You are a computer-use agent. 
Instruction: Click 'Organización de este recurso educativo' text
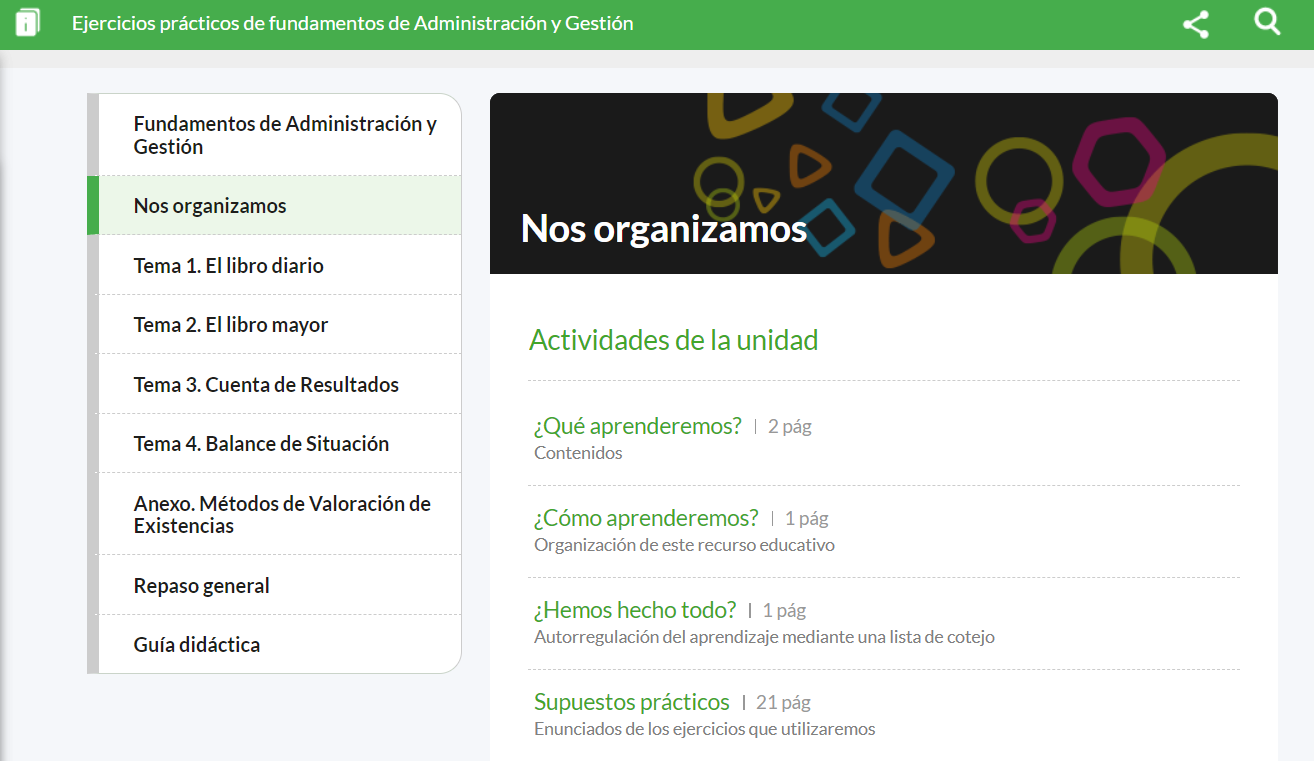(x=684, y=545)
